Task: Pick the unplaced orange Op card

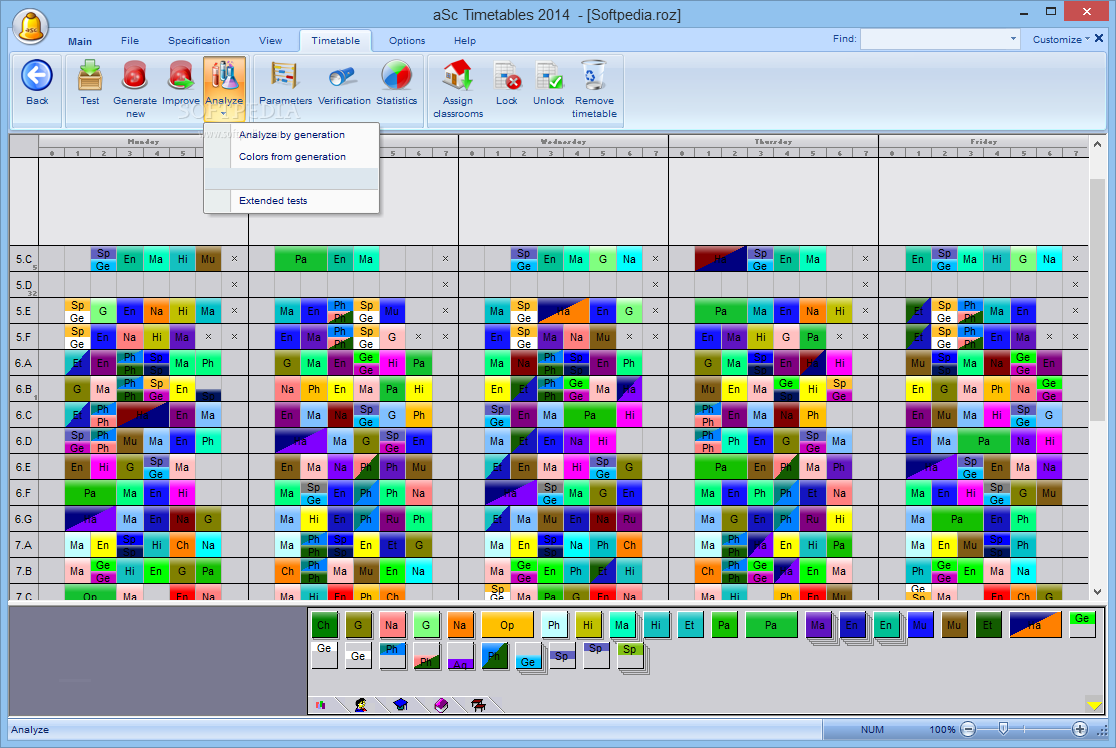Action: tap(507, 625)
